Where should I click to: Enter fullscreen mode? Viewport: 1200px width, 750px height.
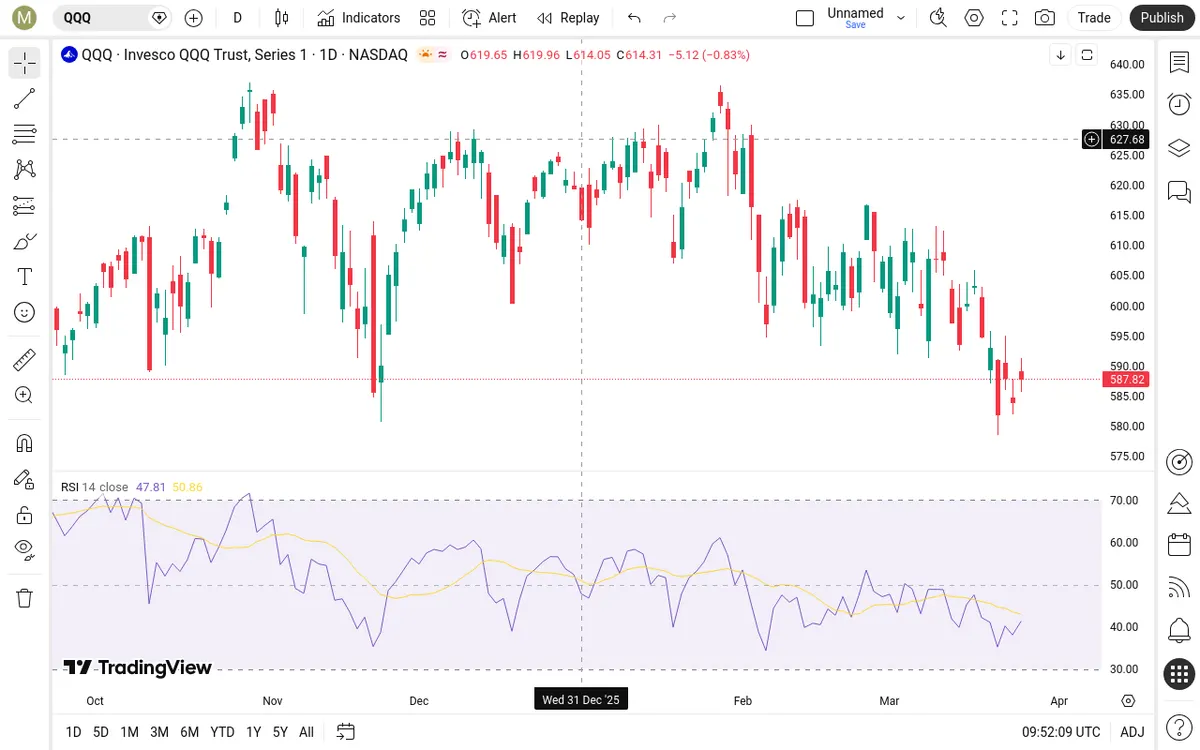click(1010, 18)
